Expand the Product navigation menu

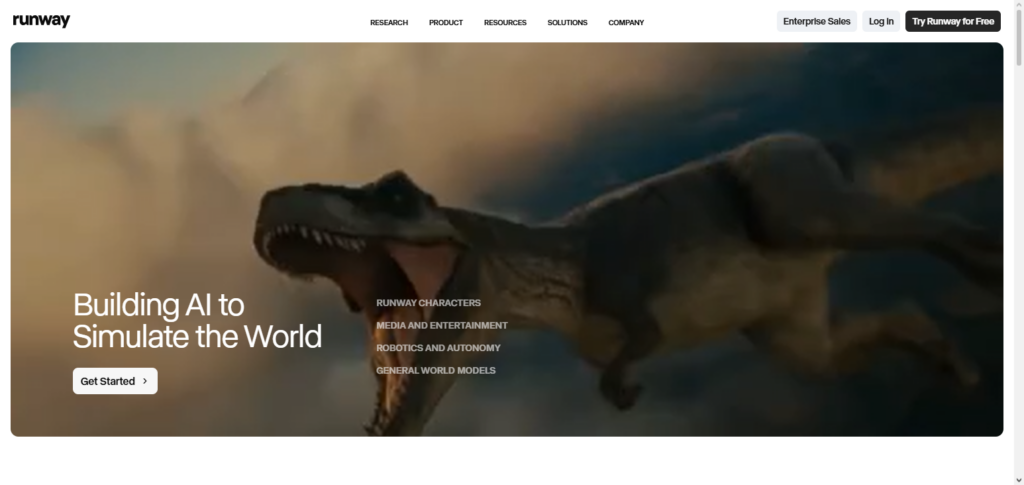tap(446, 22)
